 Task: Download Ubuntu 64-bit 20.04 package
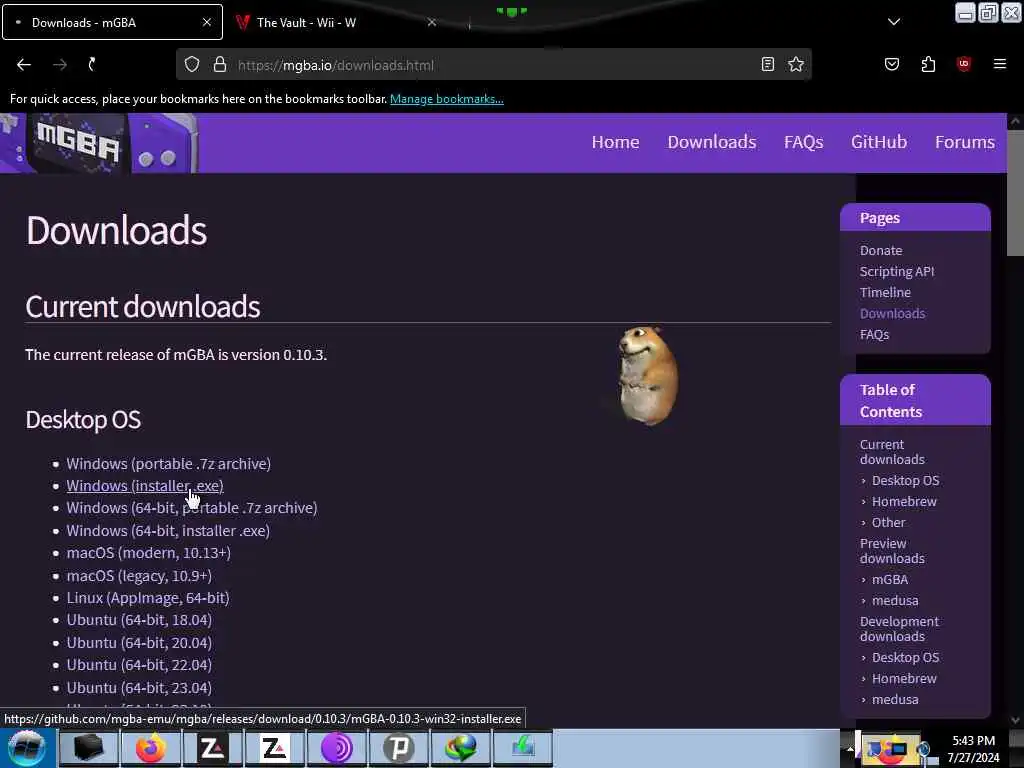tap(139, 643)
